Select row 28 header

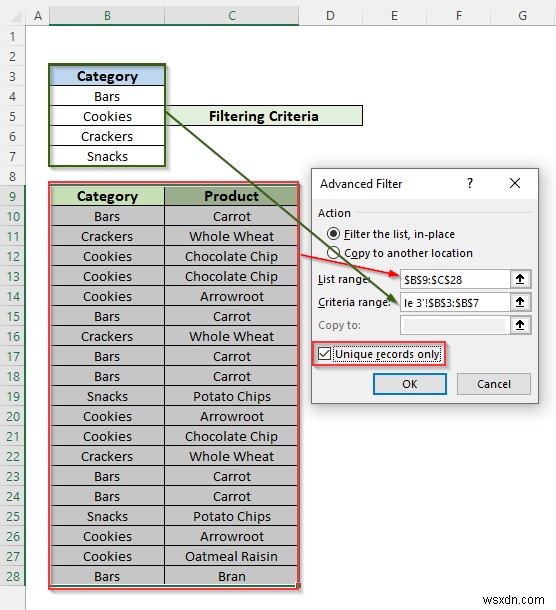coord(12,576)
